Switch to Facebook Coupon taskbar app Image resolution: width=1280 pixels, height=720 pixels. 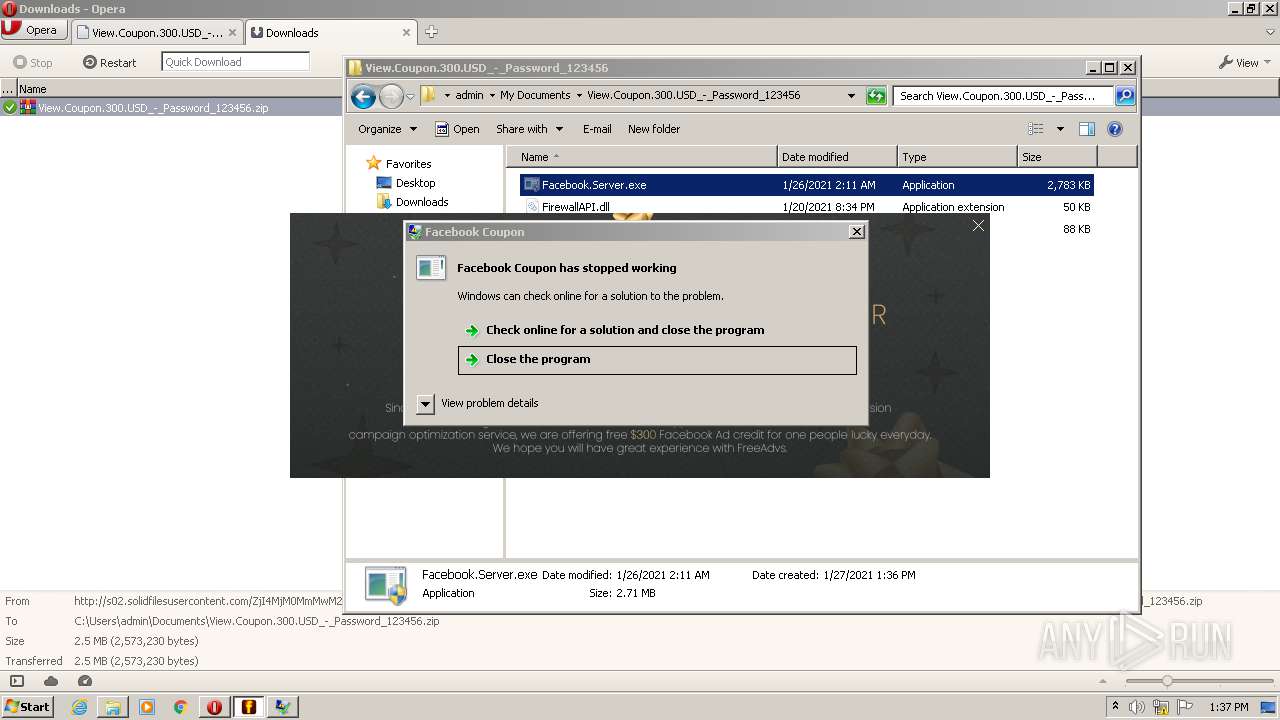(x=249, y=706)
